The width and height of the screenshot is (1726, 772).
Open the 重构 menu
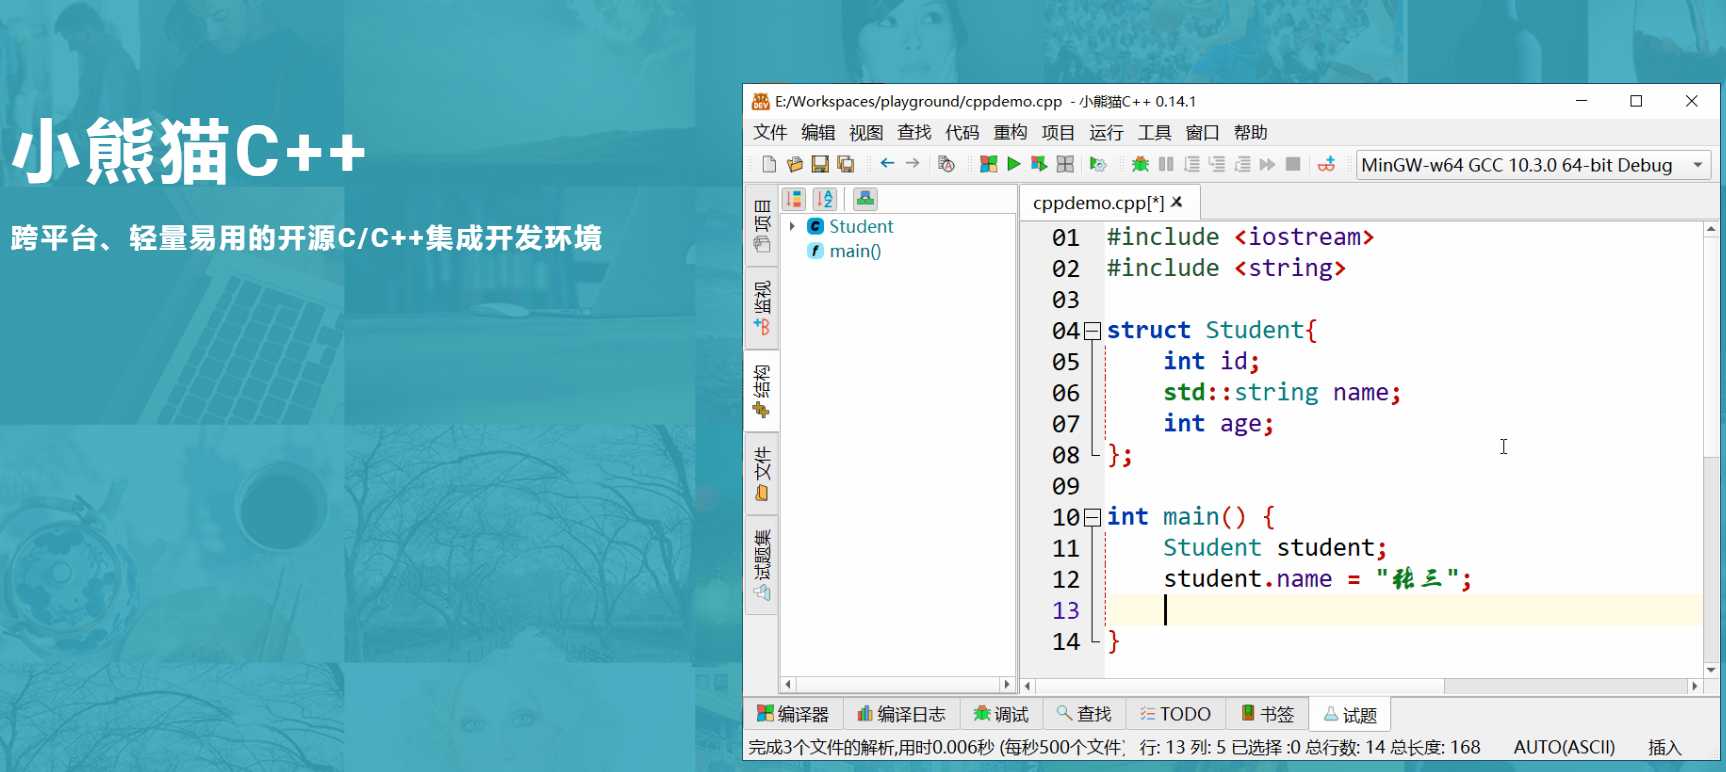coord(1010,132)
